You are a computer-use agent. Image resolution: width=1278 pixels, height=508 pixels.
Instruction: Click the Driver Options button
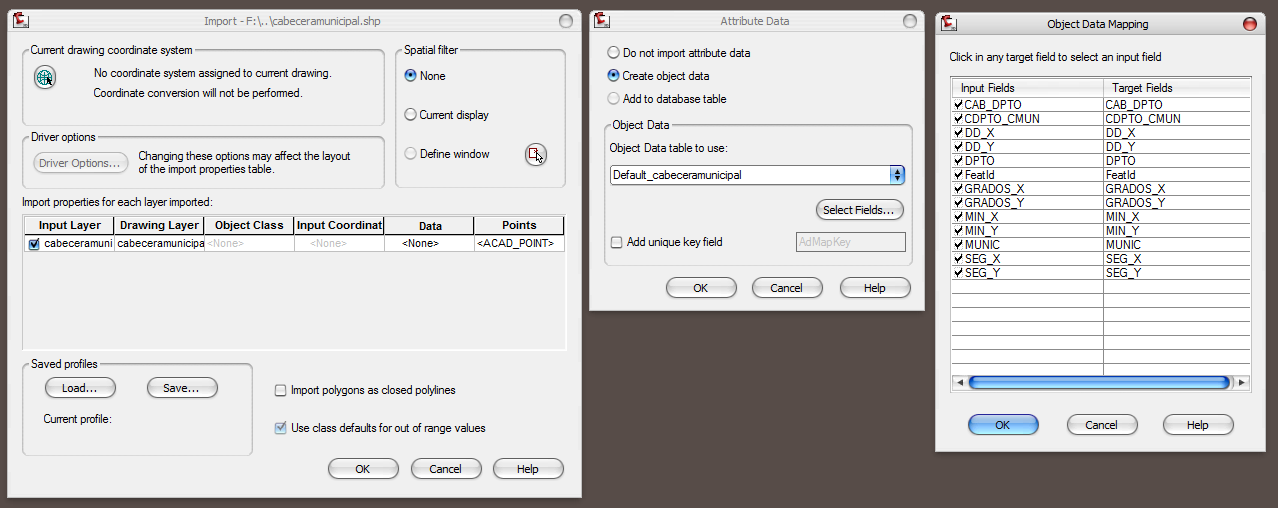[81, 163]
